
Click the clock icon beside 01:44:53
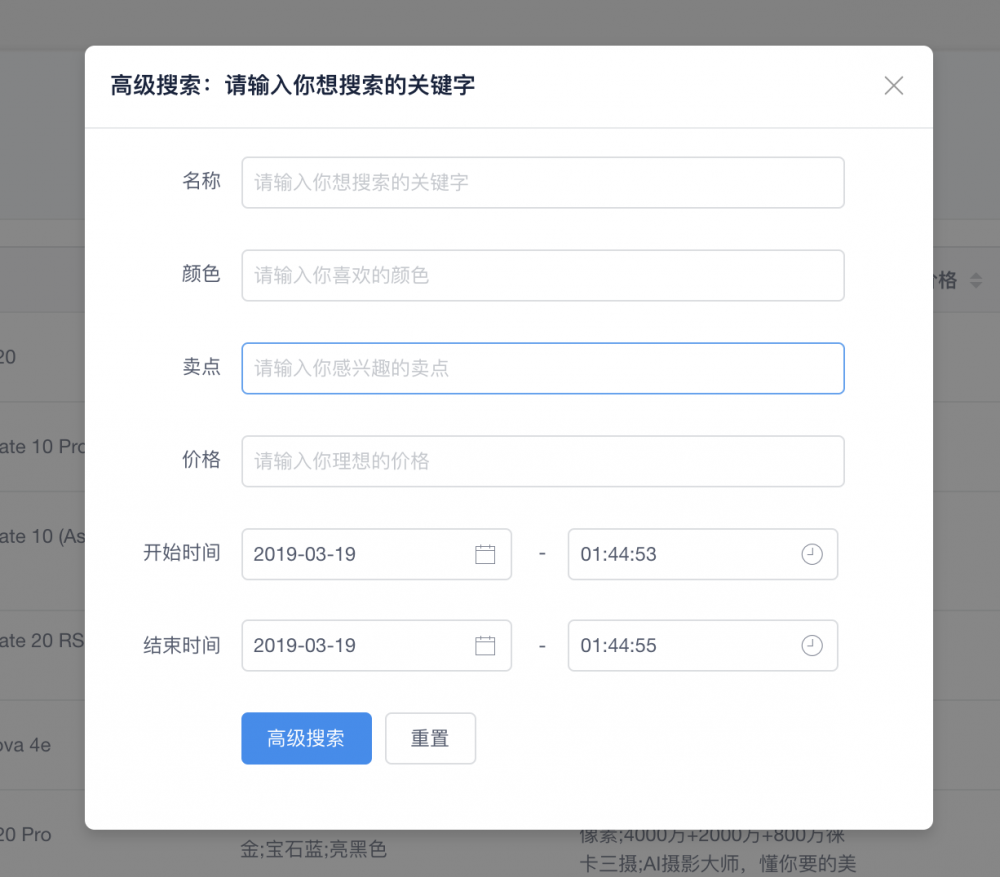pos(812,554)
